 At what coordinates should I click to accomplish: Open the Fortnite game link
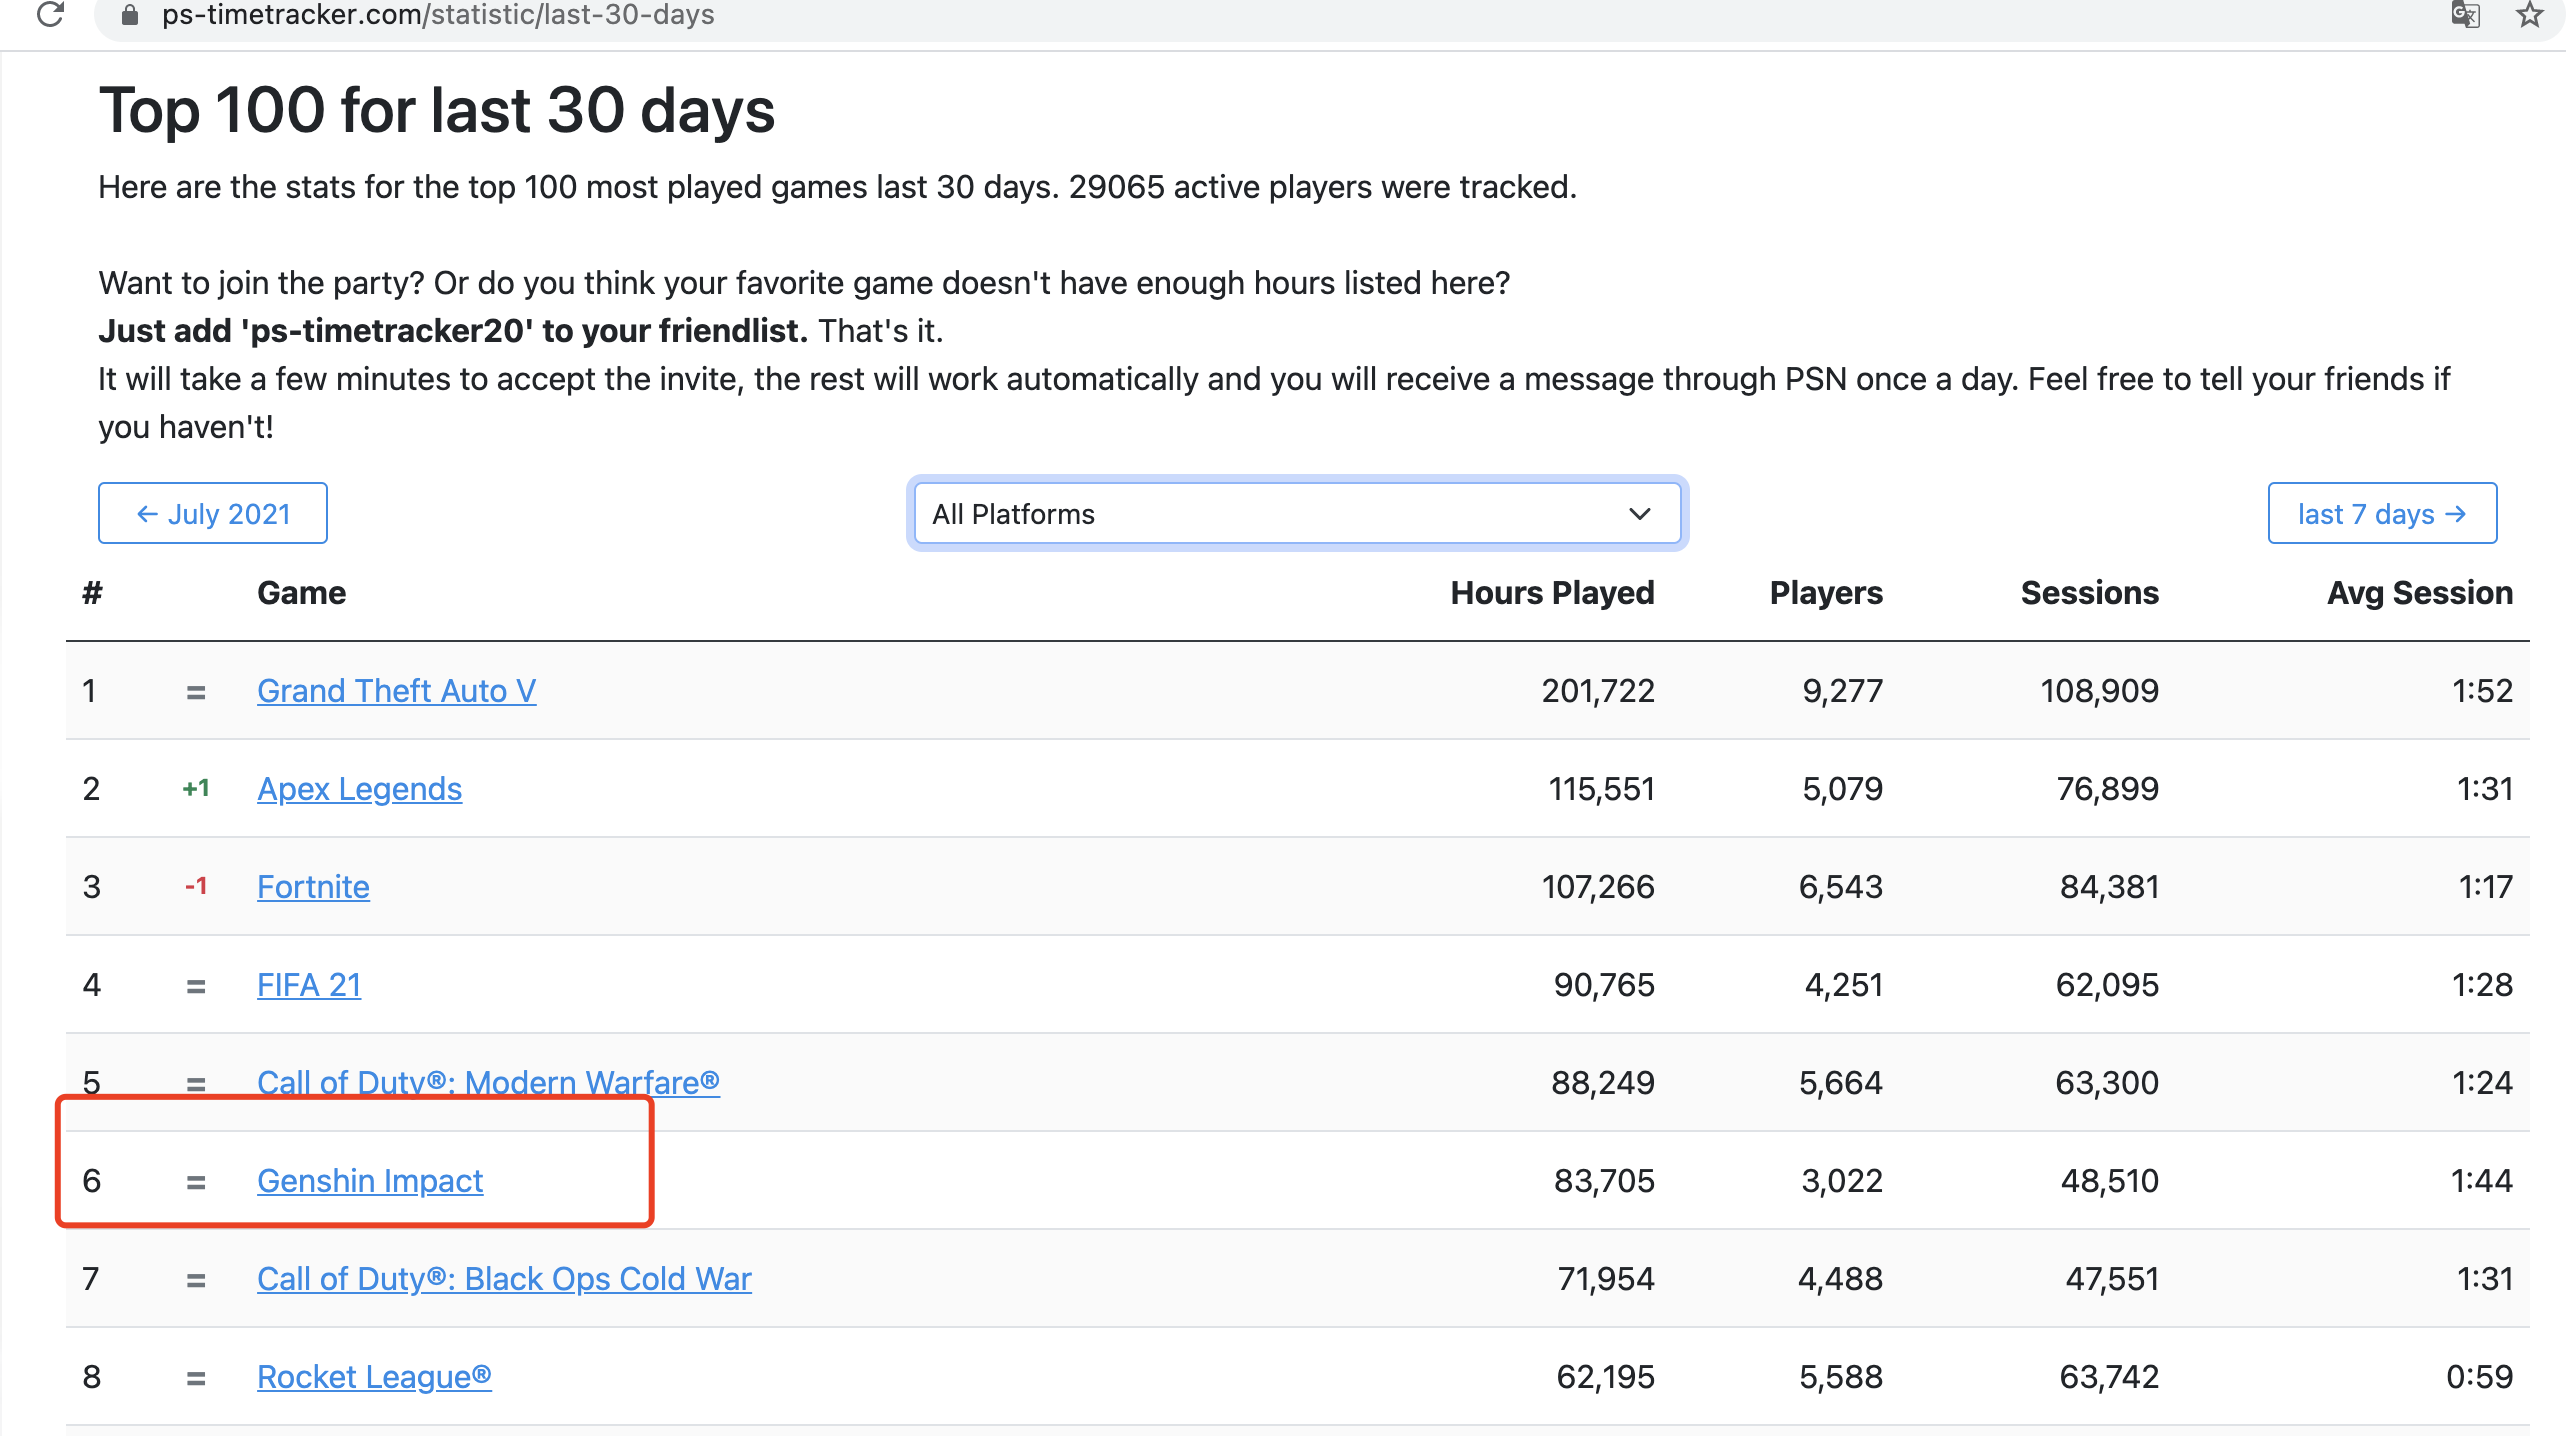pyautogui.click(x=313, y=887)
